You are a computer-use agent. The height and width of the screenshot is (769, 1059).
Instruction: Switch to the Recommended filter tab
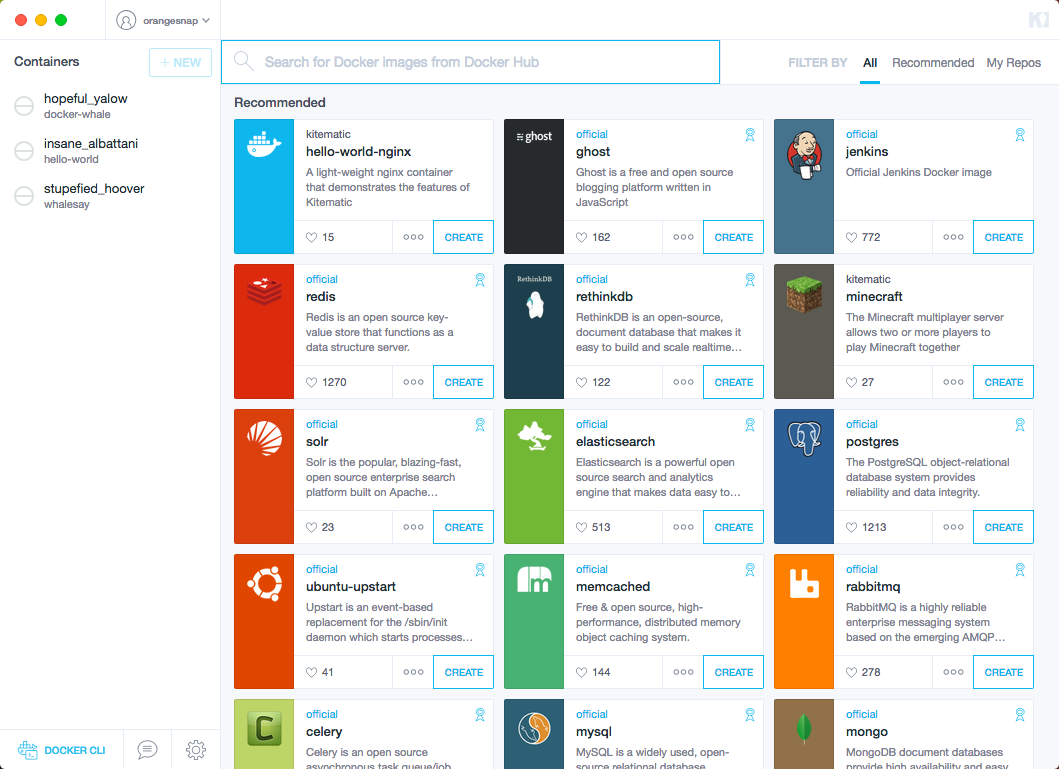point(933,63)
